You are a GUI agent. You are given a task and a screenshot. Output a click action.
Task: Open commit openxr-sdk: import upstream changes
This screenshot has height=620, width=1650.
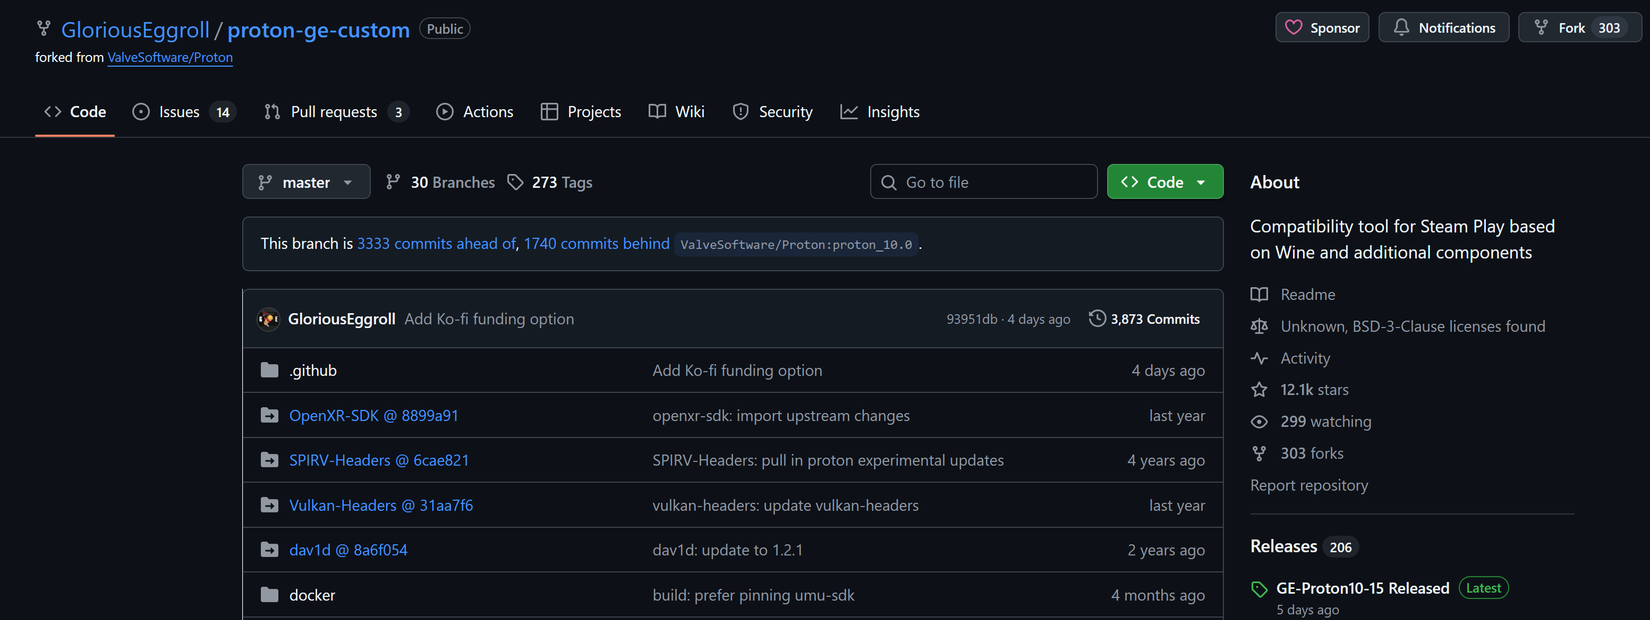(x=781, y=415)
